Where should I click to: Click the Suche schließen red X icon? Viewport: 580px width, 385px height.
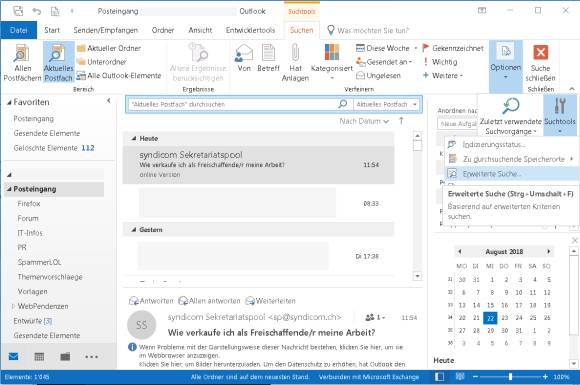540,52
